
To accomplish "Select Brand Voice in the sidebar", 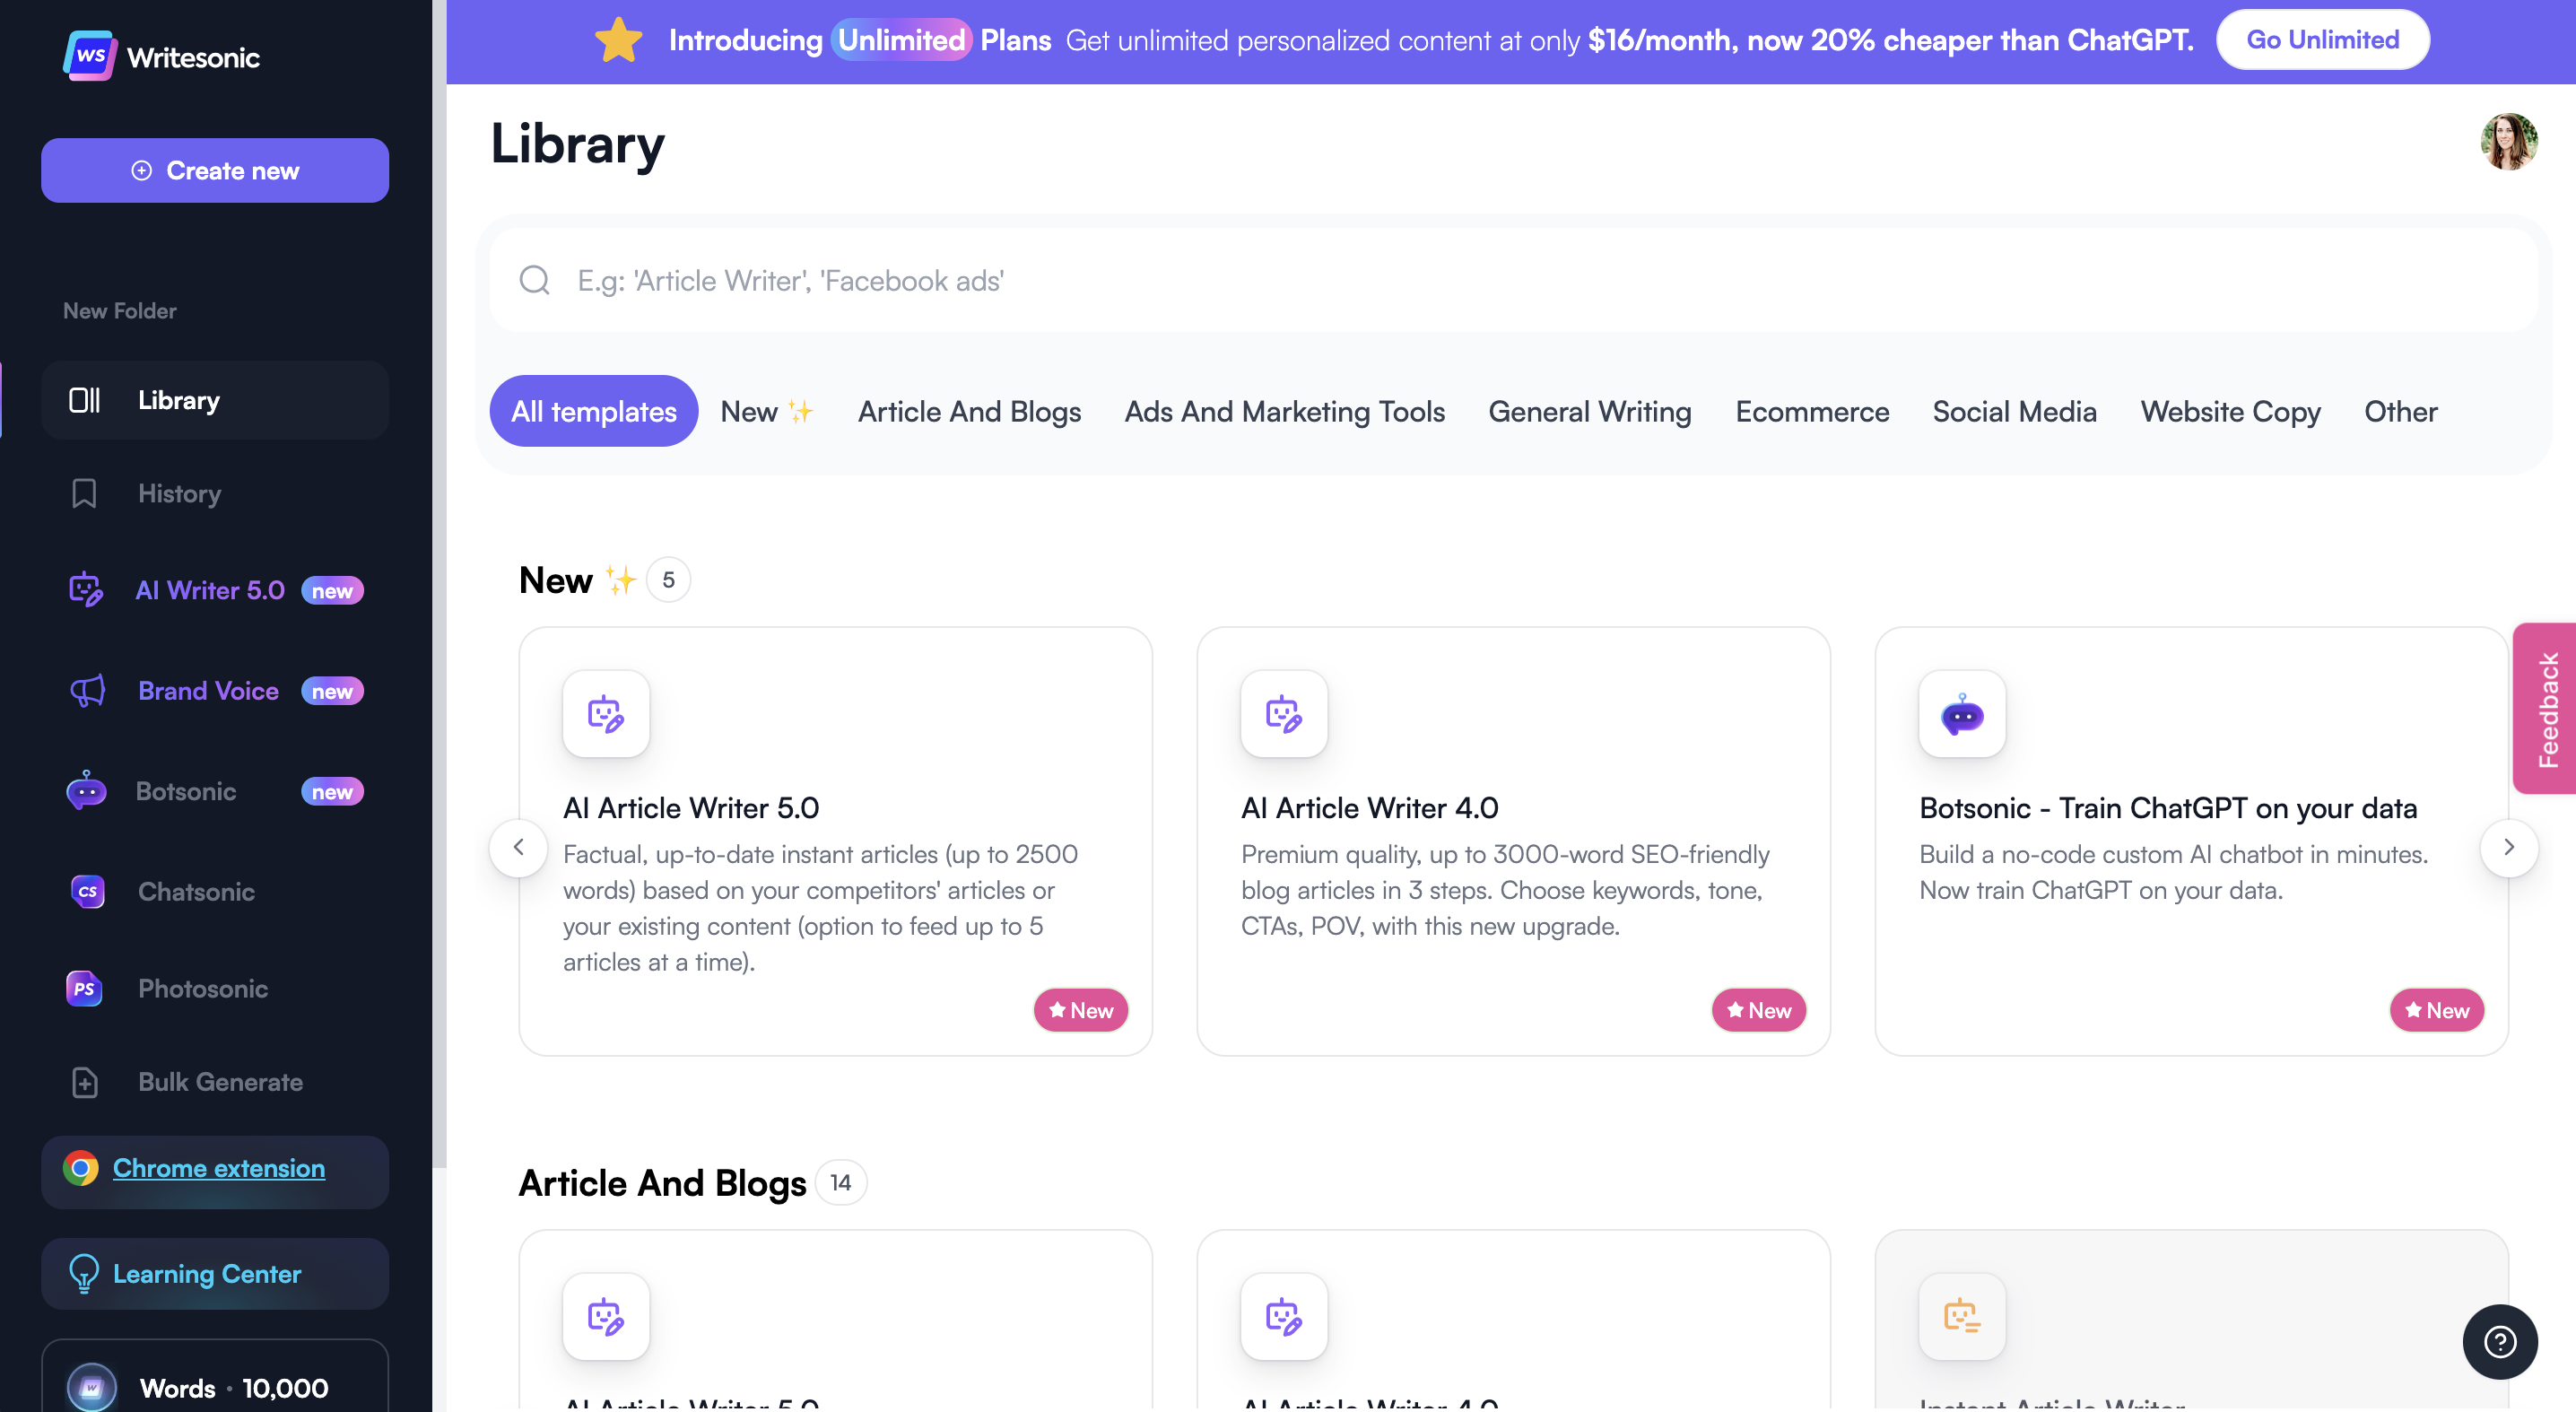I will click(x=207, y=690).
